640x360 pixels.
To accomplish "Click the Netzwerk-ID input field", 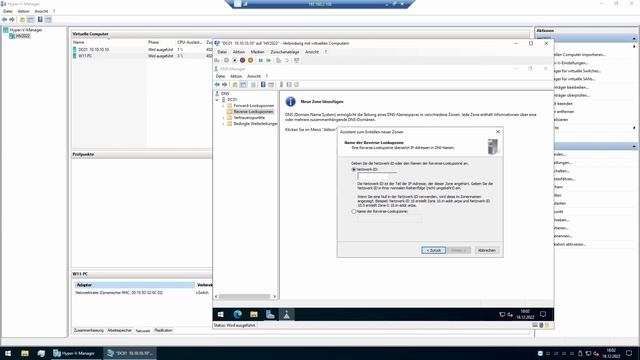I will click(x=376, y=176).
